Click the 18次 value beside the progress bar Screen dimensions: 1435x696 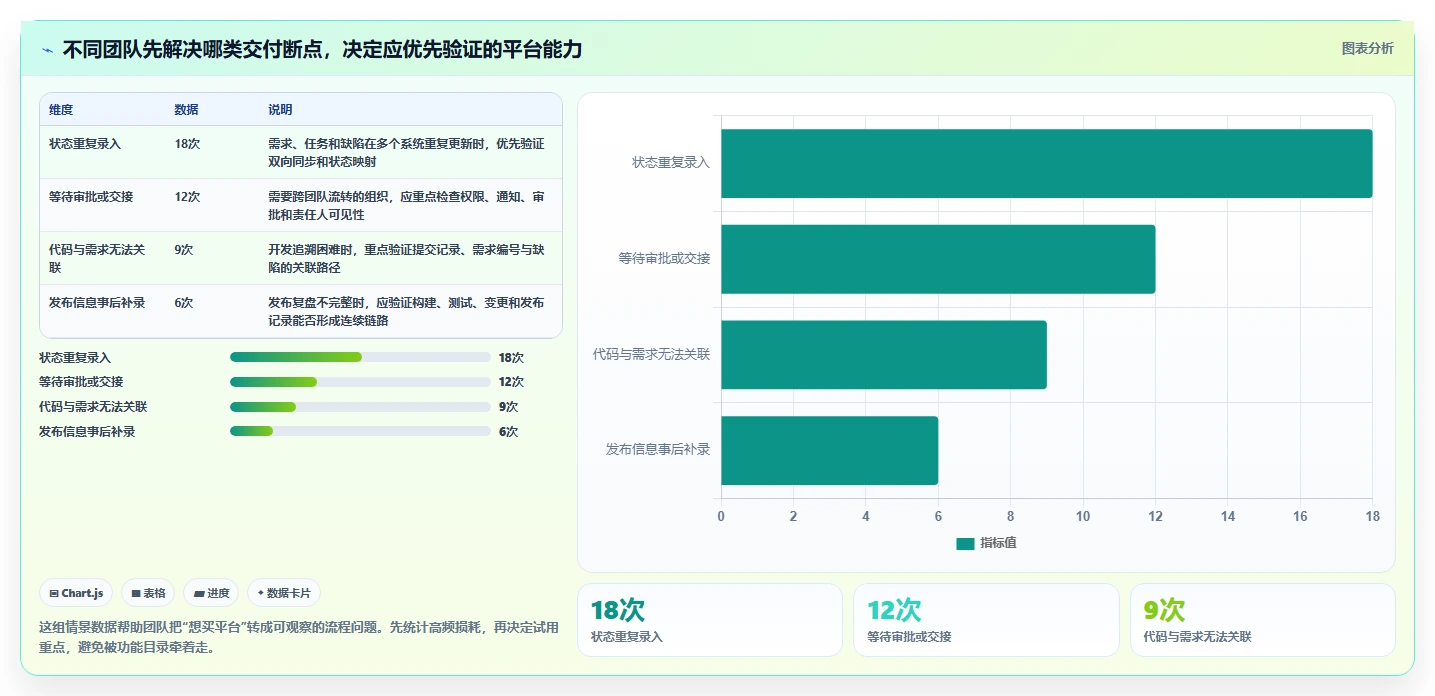tap(511, 357)
